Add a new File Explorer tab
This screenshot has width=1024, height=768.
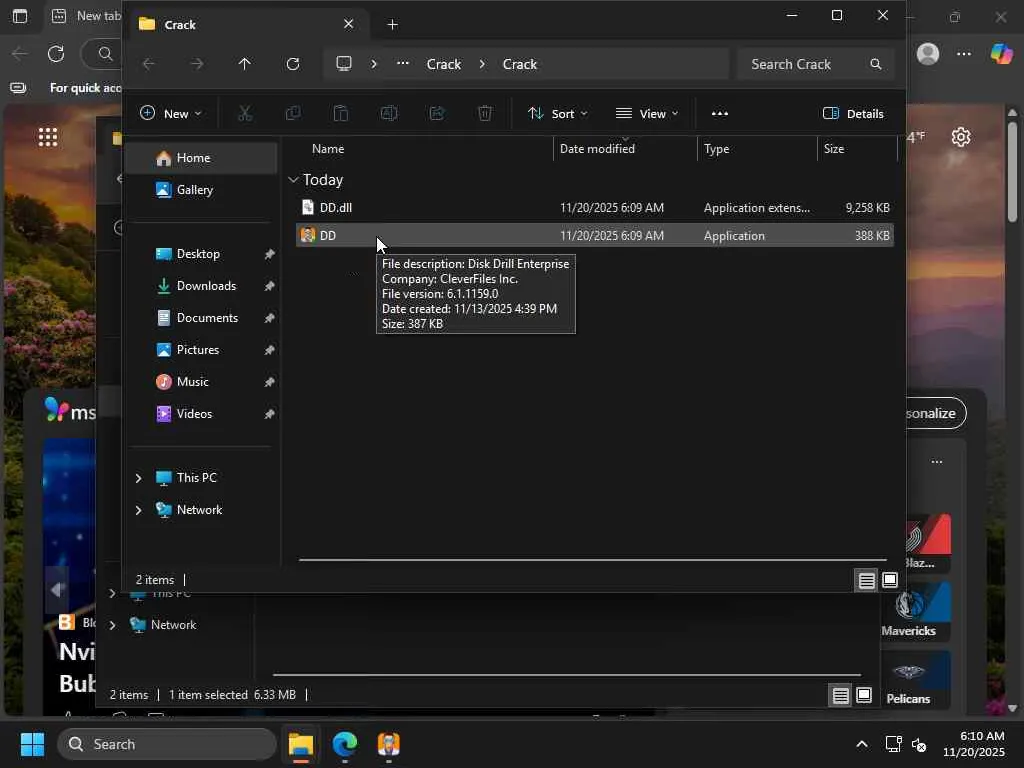tap(392, 24)
